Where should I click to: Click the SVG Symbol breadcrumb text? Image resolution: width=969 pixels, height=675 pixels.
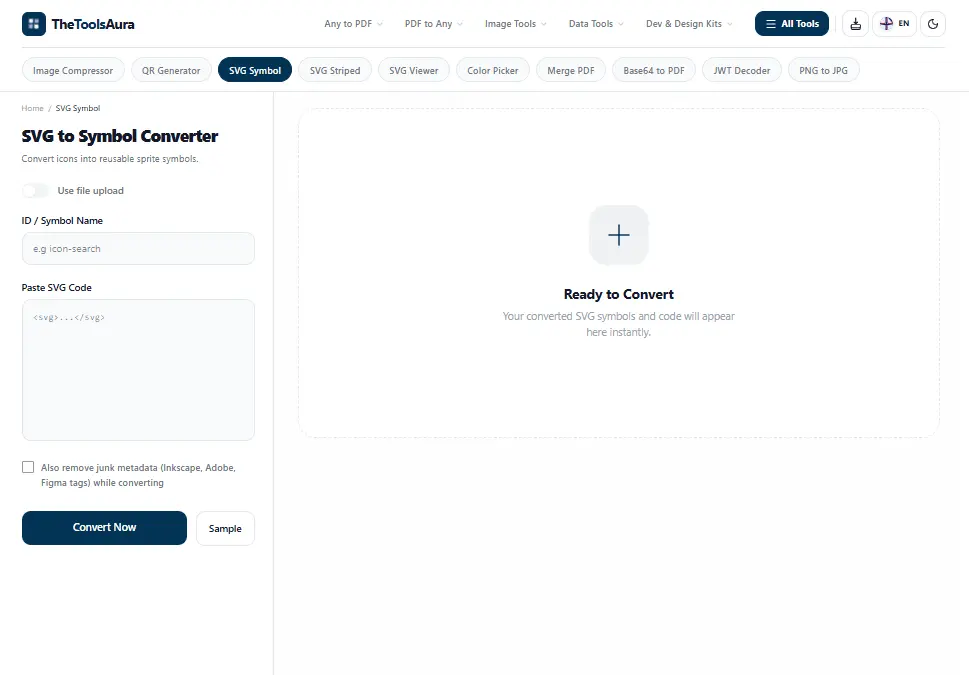point(78,108)
